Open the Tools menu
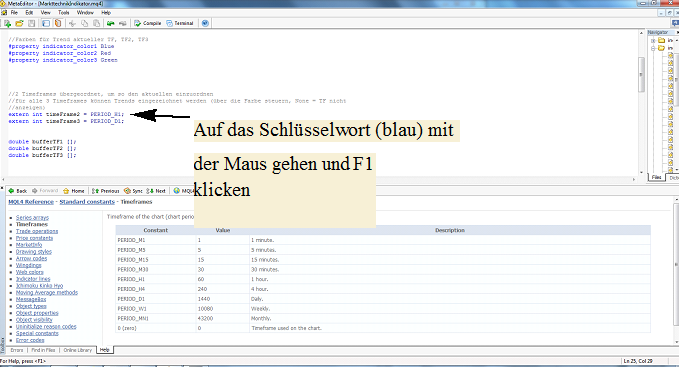Screen dimensions: 679x367 (x=64, y=13)
